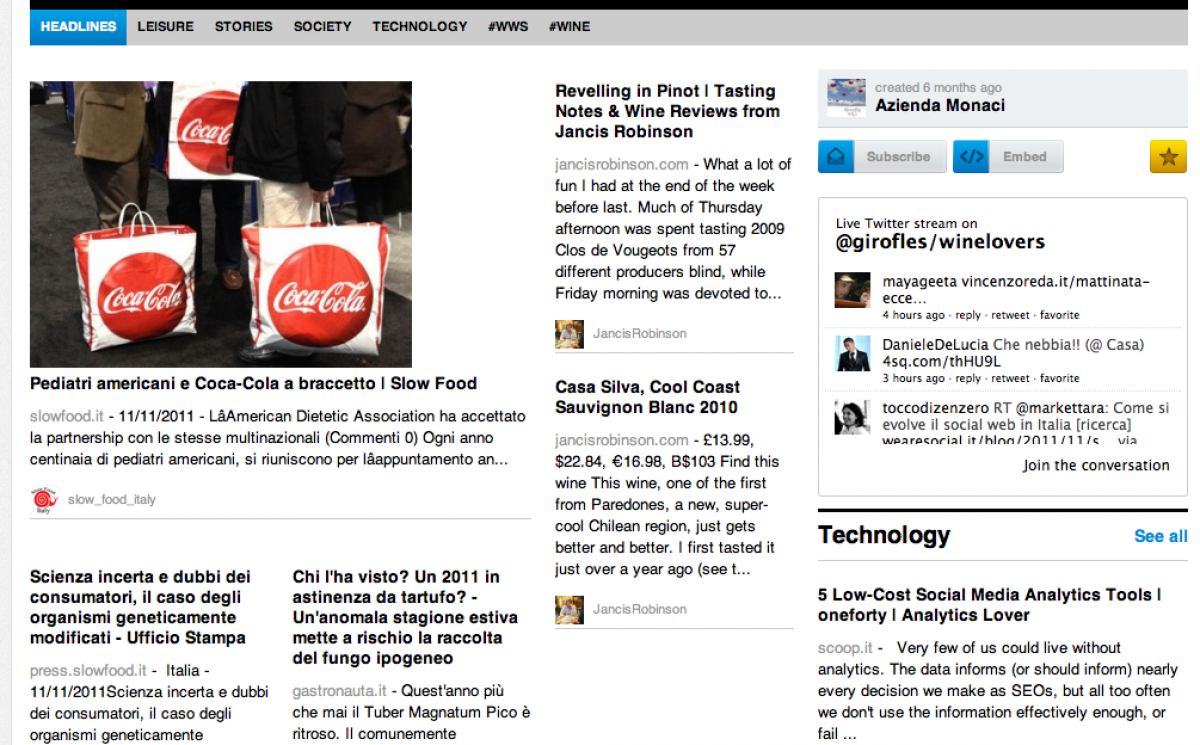
Task: Open the Azienda Monaci profile name
Action: tap(940, 106)
